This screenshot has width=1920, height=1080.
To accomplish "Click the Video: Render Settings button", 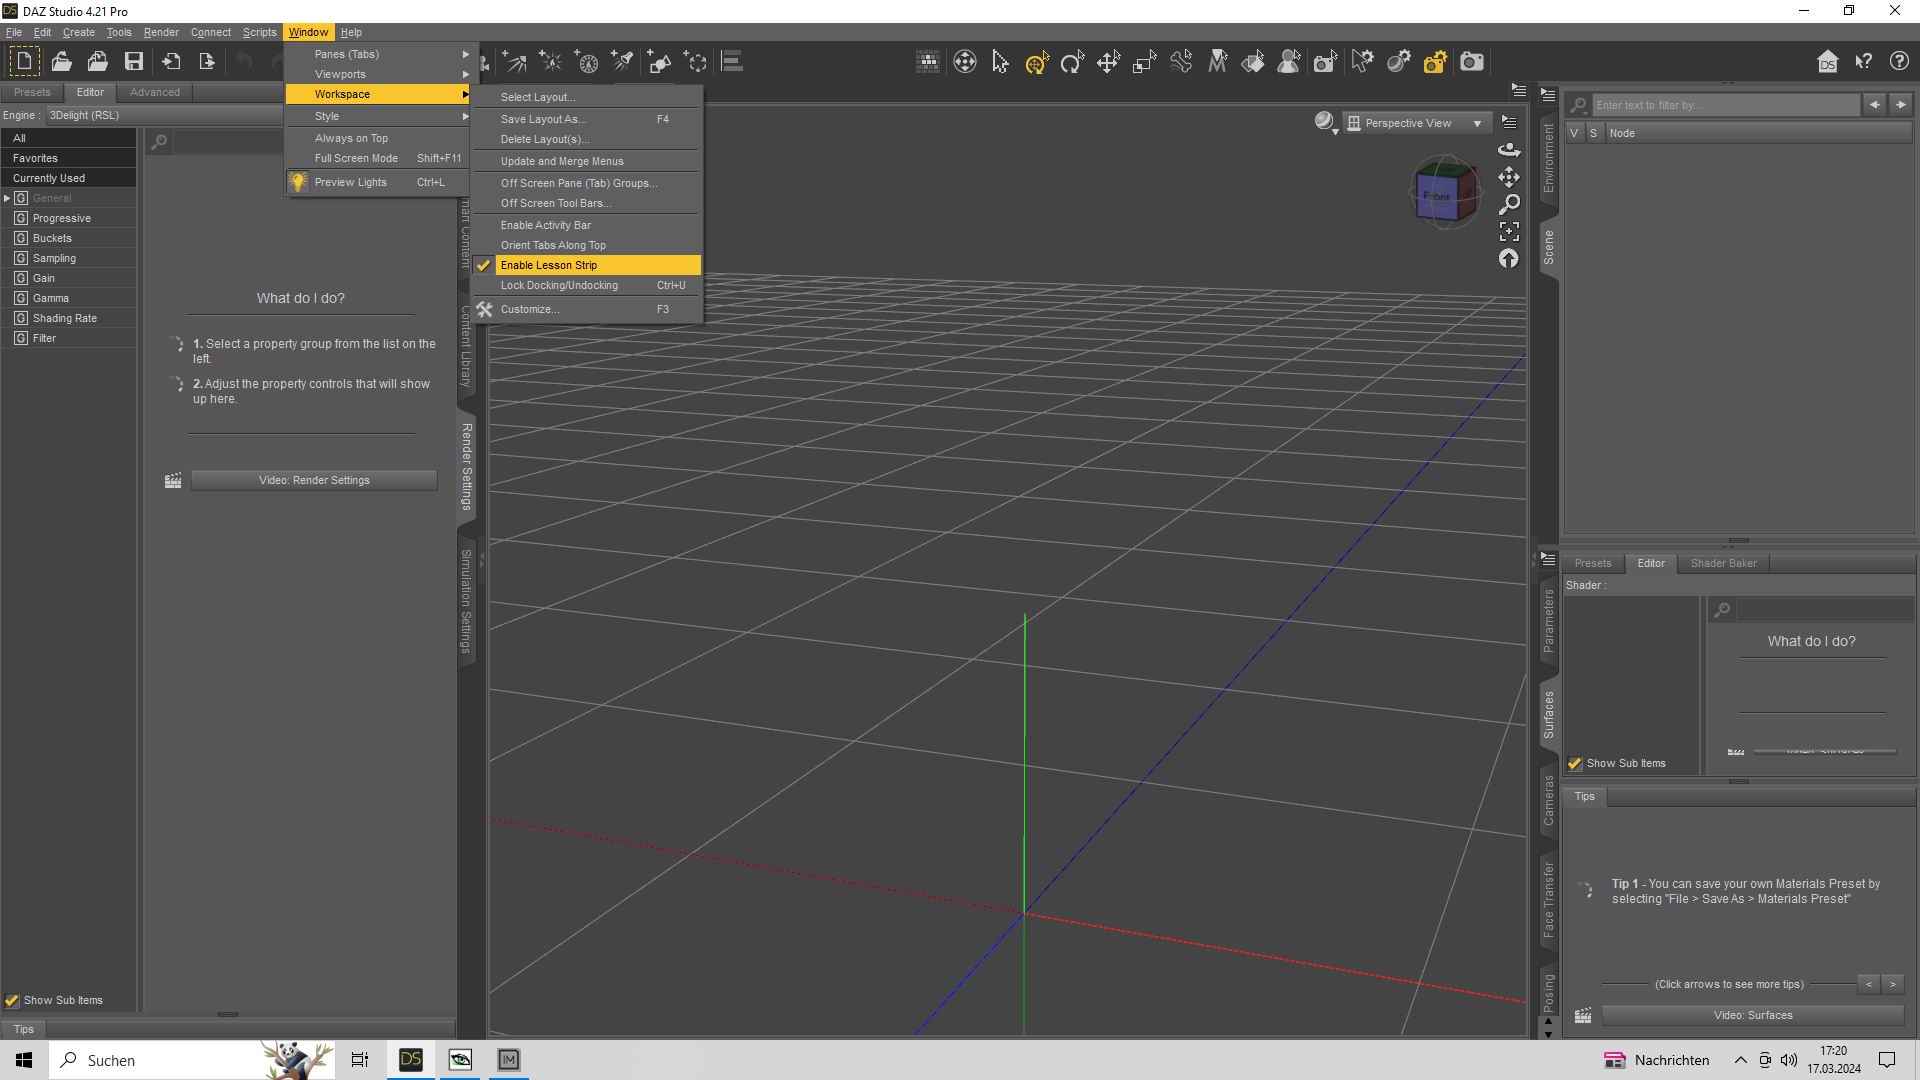I will pos(314,481).
